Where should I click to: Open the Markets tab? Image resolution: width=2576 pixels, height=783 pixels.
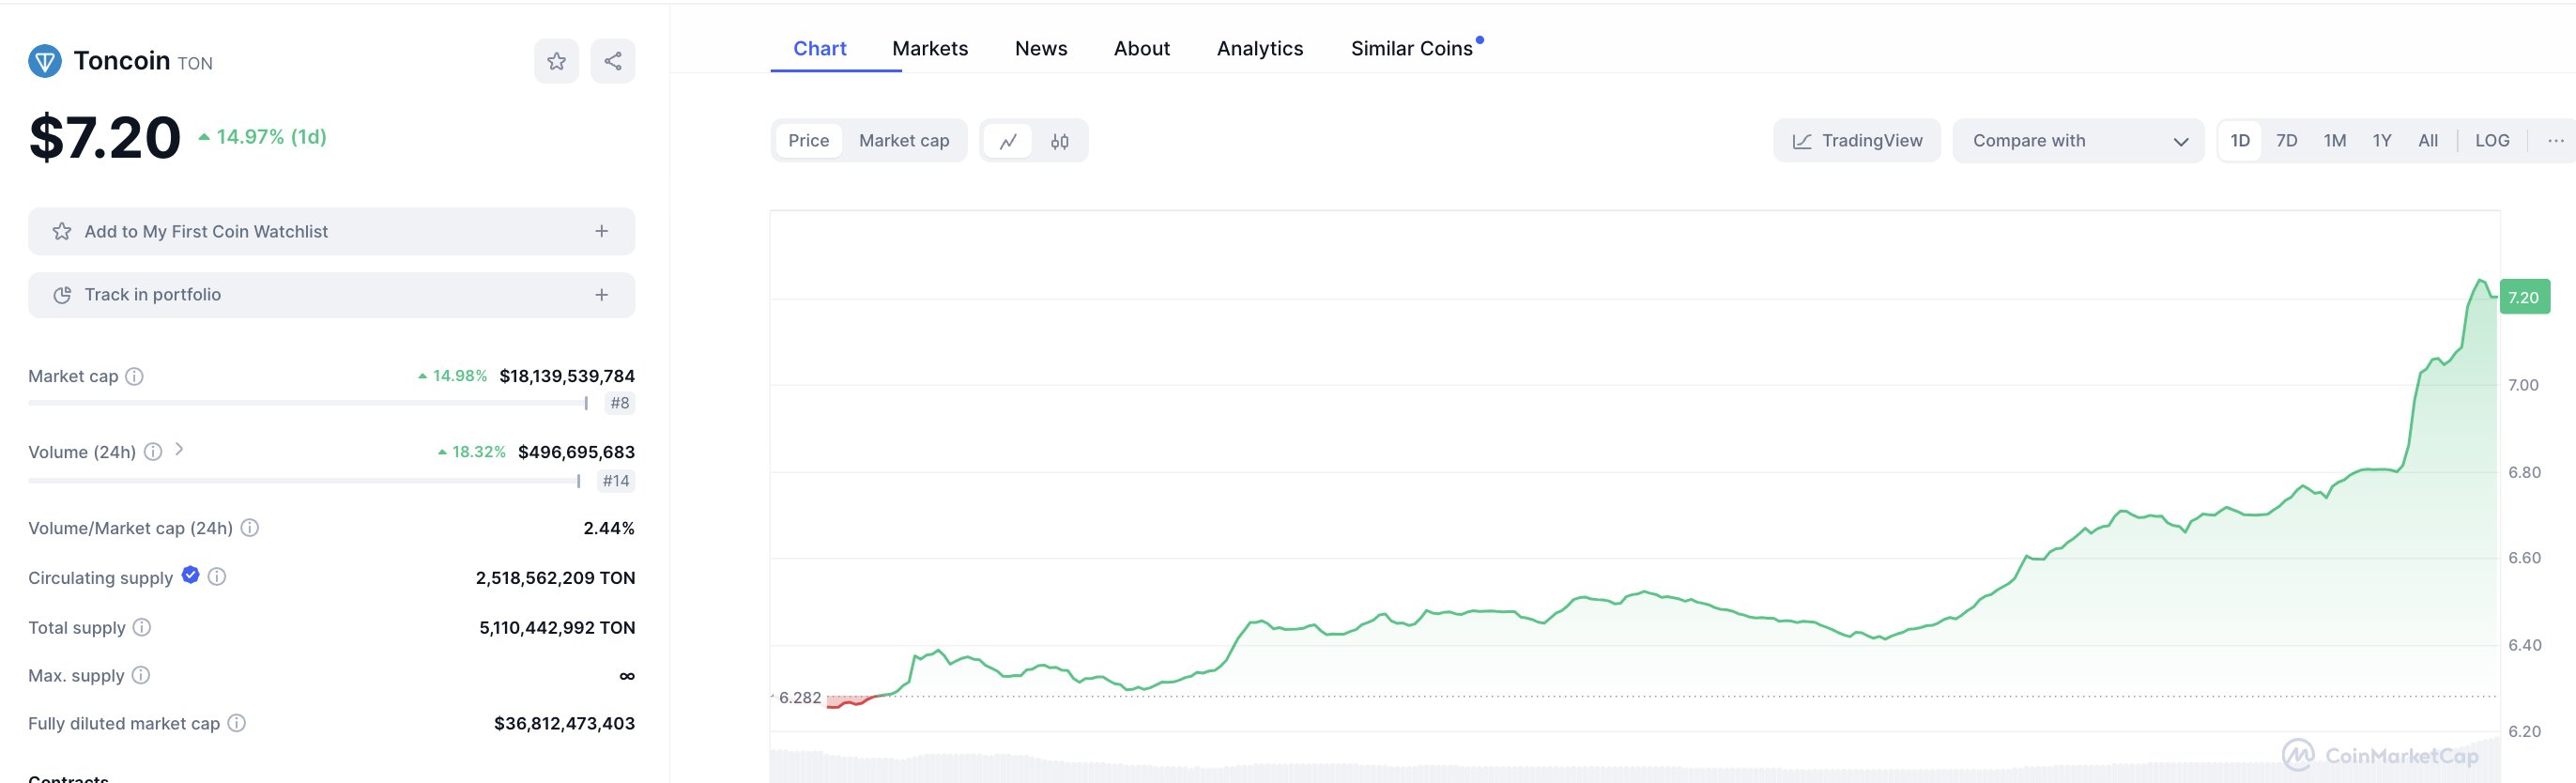pos(930,48)
